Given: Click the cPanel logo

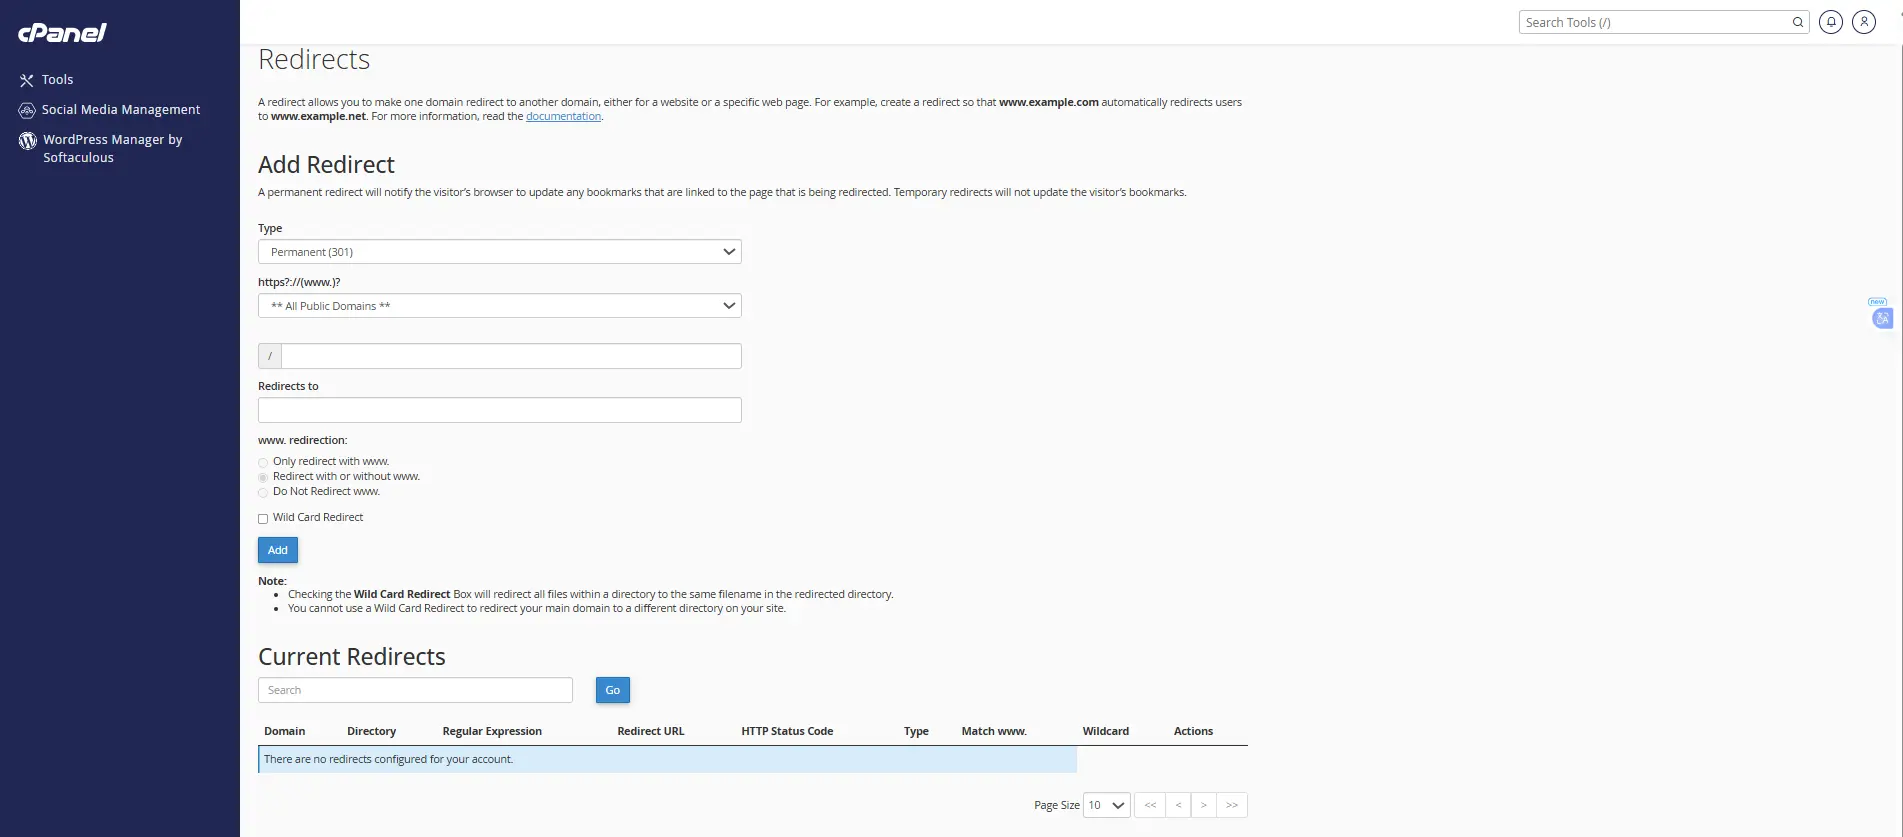Looking at the screenshot, I should click(62, 33).
